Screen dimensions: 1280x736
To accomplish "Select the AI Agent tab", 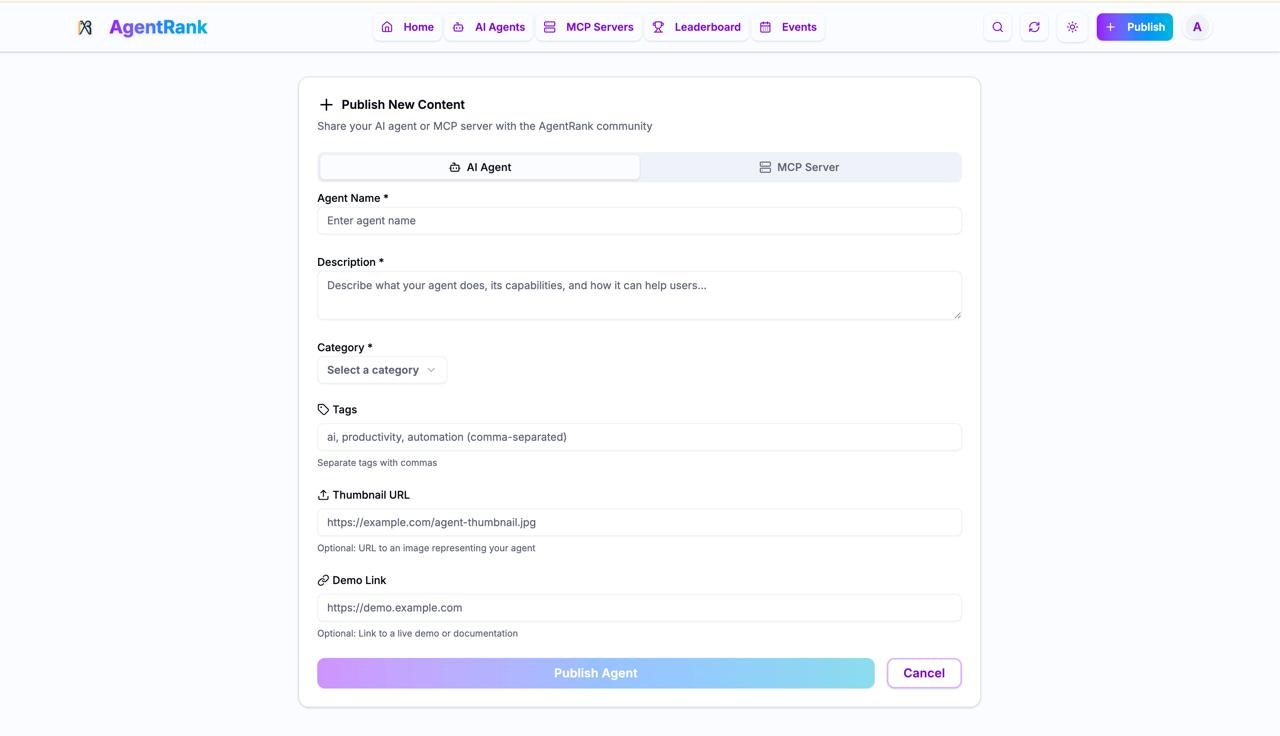I will (479, 167).
